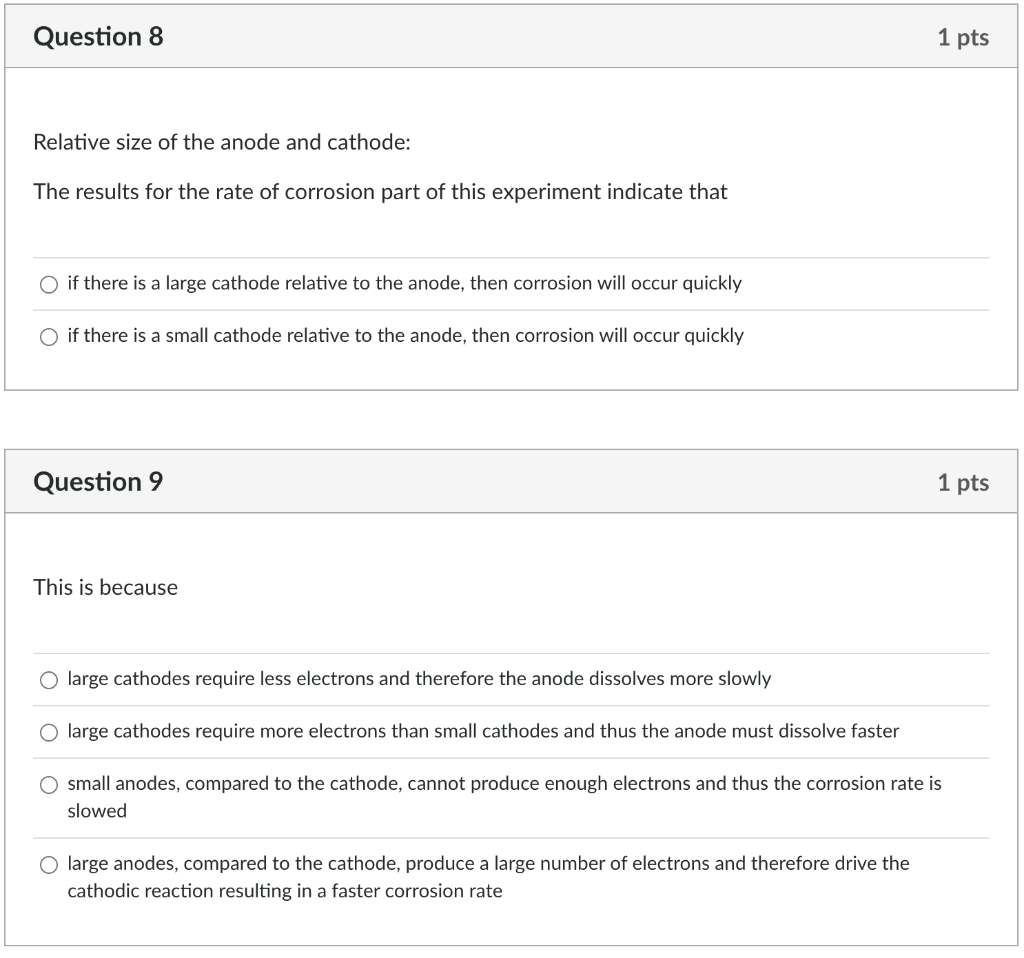Click the 'results for the rate of corrosion' prompt
1024x958 pixels.
[380, 192]
